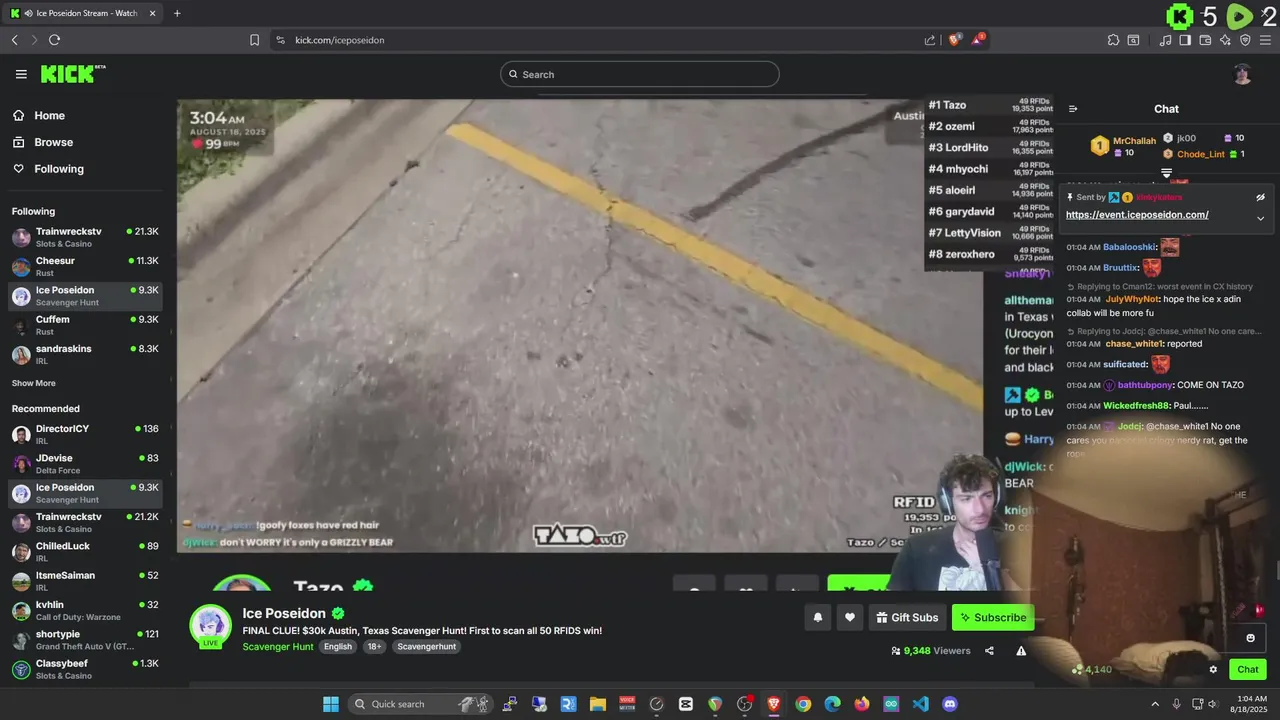This screenshot has height=720, width=1280.
Task: Open the emote picker in chat
Action: click(1250, 638)
